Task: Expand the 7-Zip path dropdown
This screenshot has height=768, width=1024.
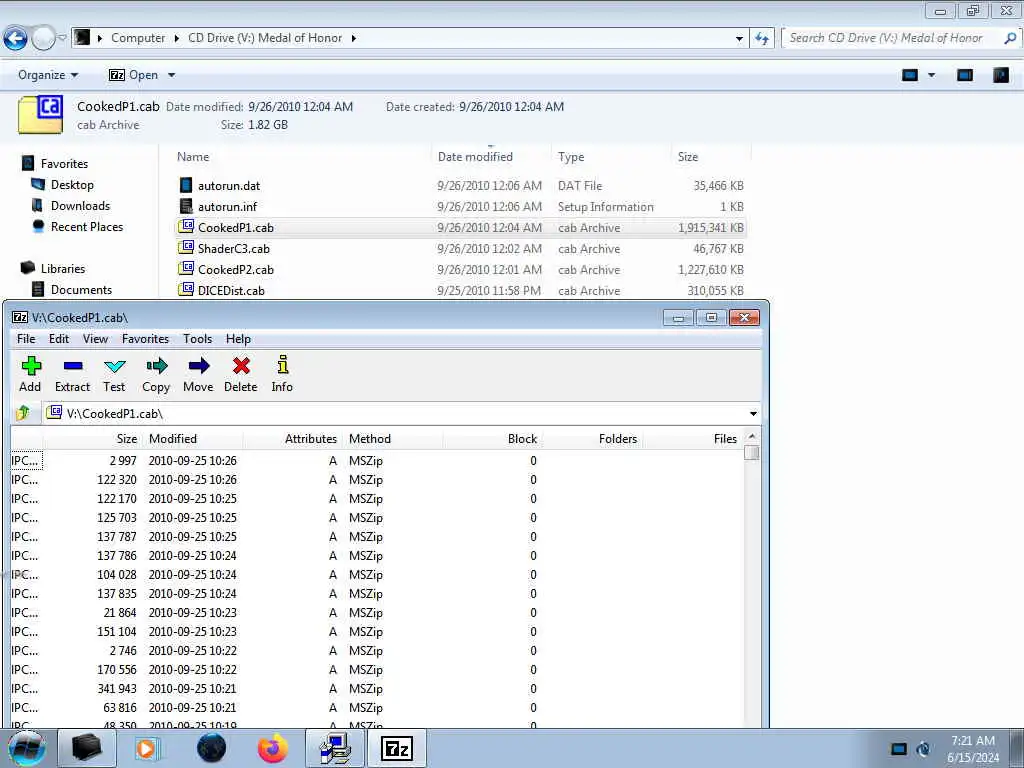Action: click(x=753, y=413)
